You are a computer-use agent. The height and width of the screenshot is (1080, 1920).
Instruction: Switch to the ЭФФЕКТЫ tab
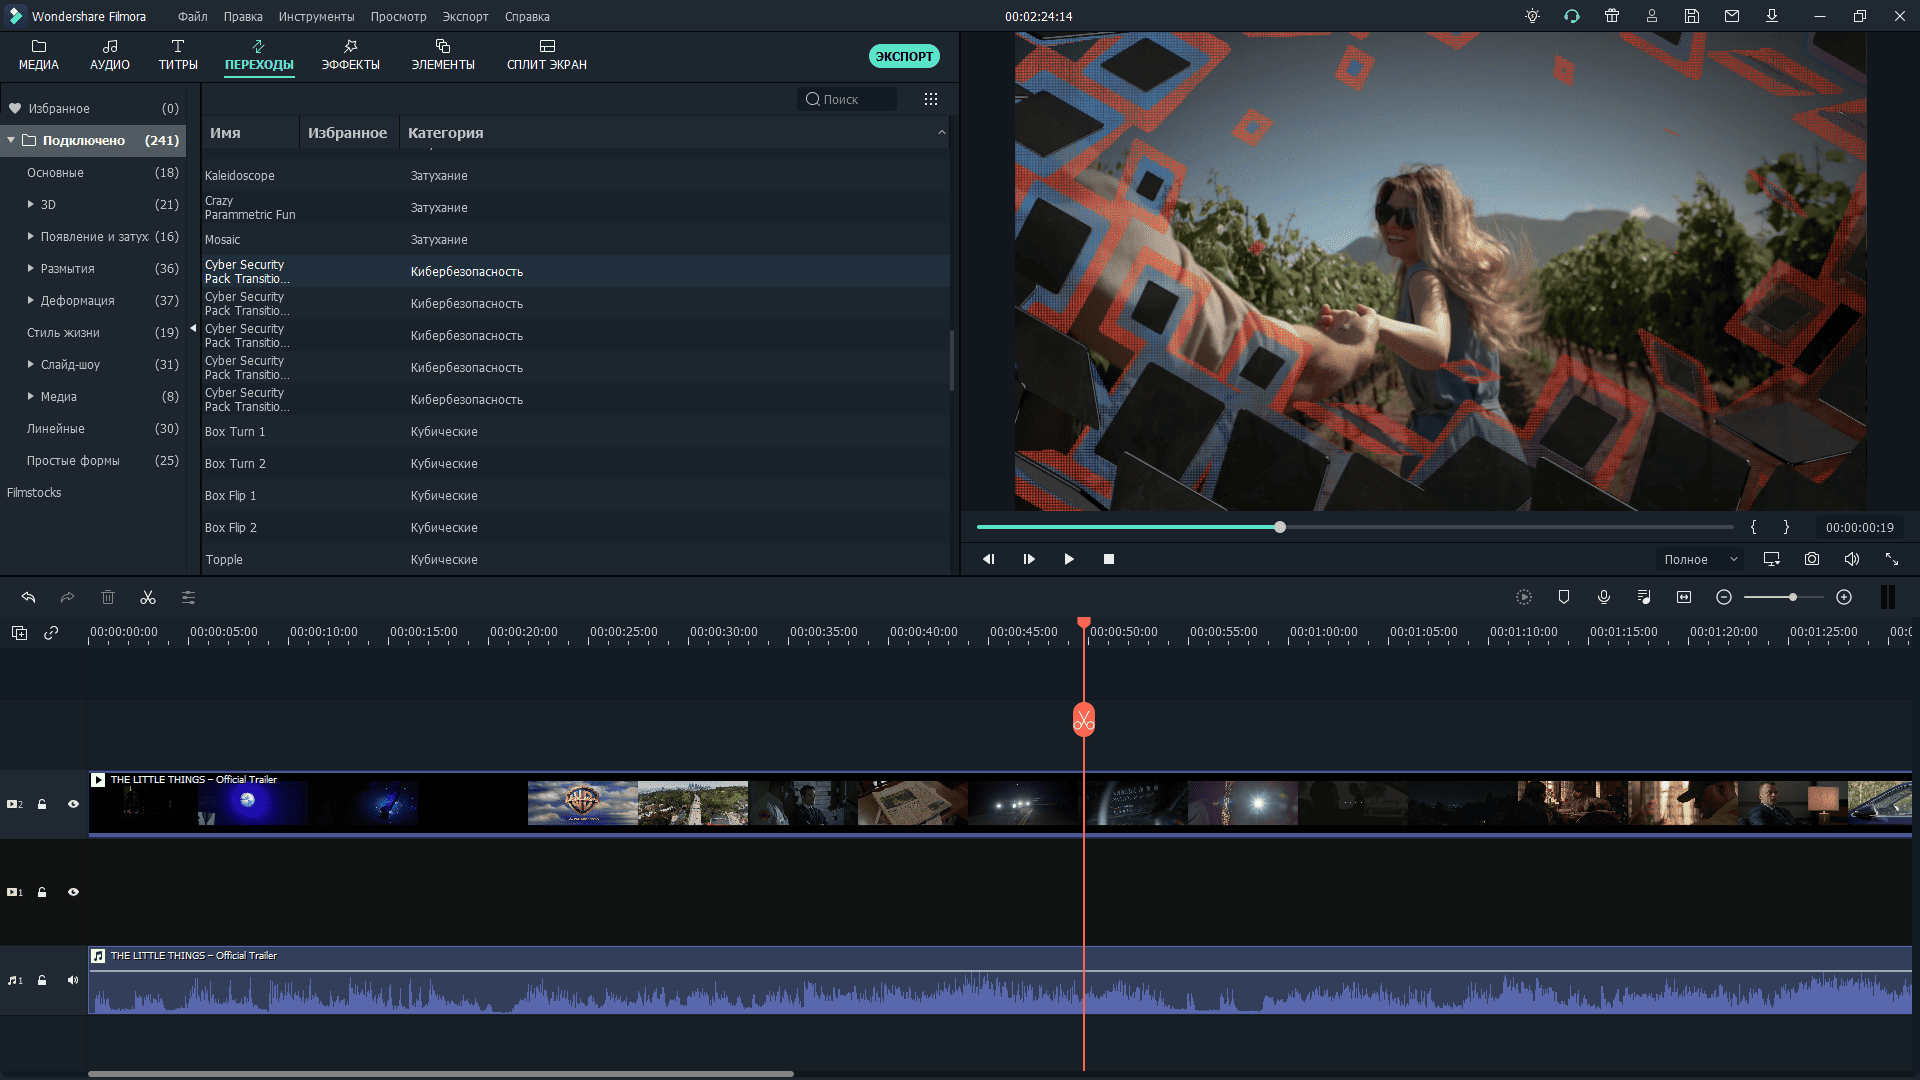point(350,56)
